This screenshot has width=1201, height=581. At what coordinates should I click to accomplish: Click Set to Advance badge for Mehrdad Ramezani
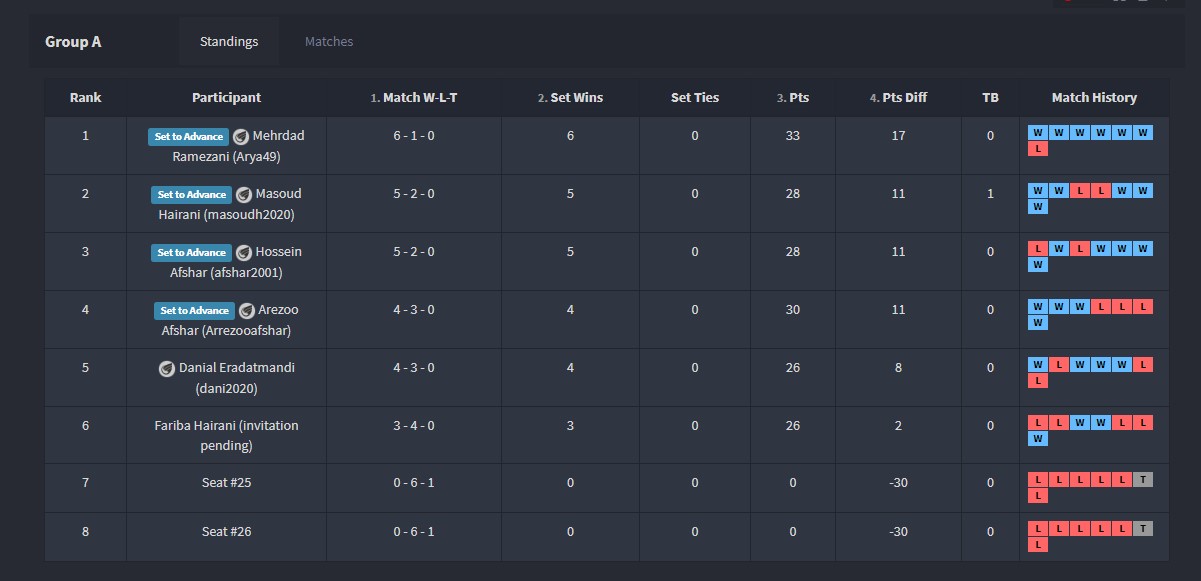pyautogui.click(x=189, y=137)
